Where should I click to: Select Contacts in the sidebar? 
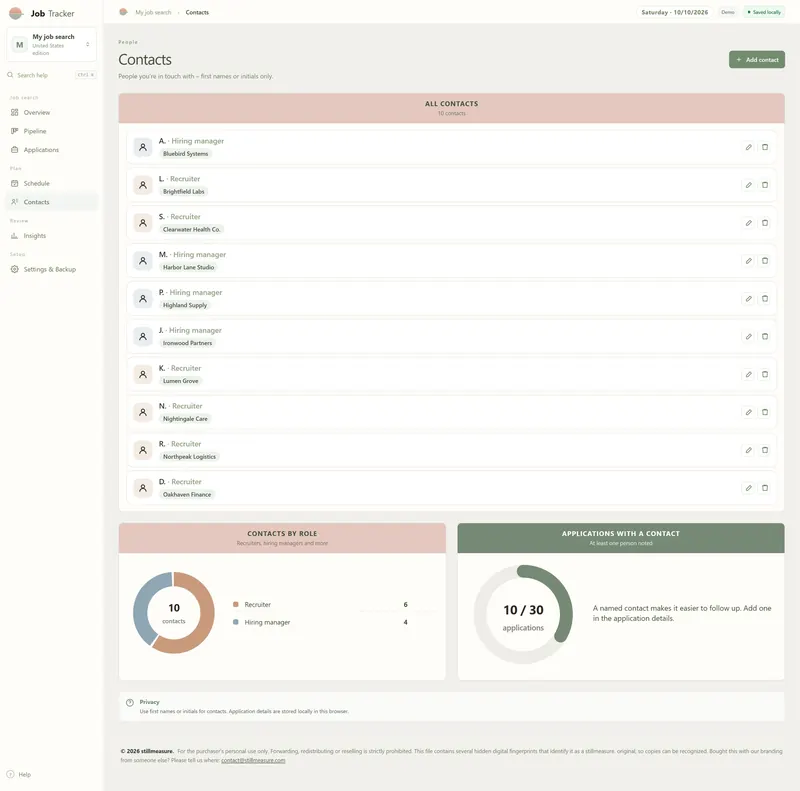[x=51, y=202]
